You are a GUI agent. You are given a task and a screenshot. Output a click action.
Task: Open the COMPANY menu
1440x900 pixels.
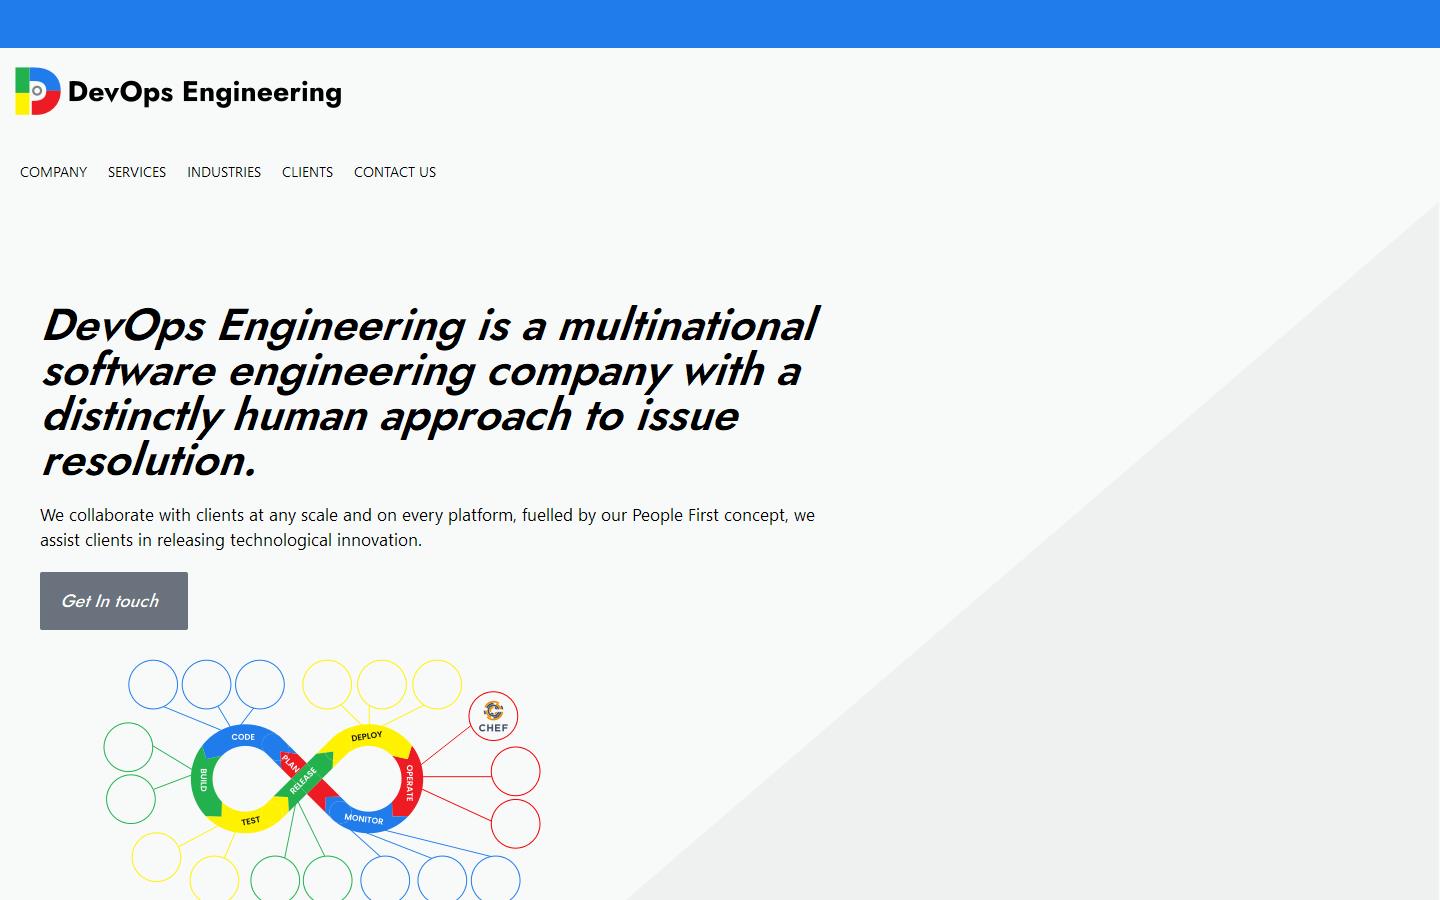click(53, 172)
